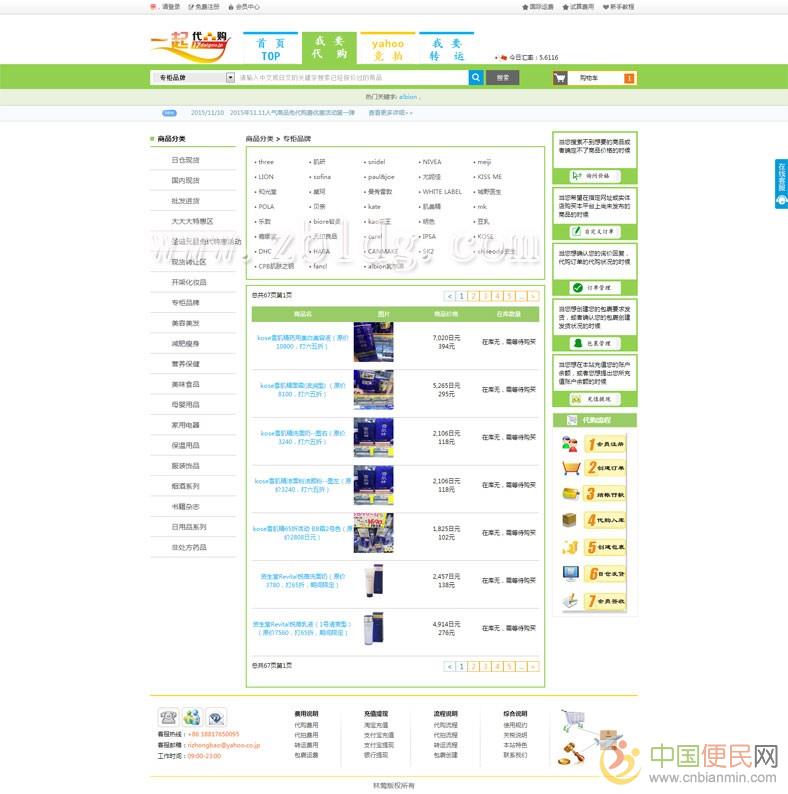Click the telephone icon in the footer
788x794 pixels.
[167, 716]
